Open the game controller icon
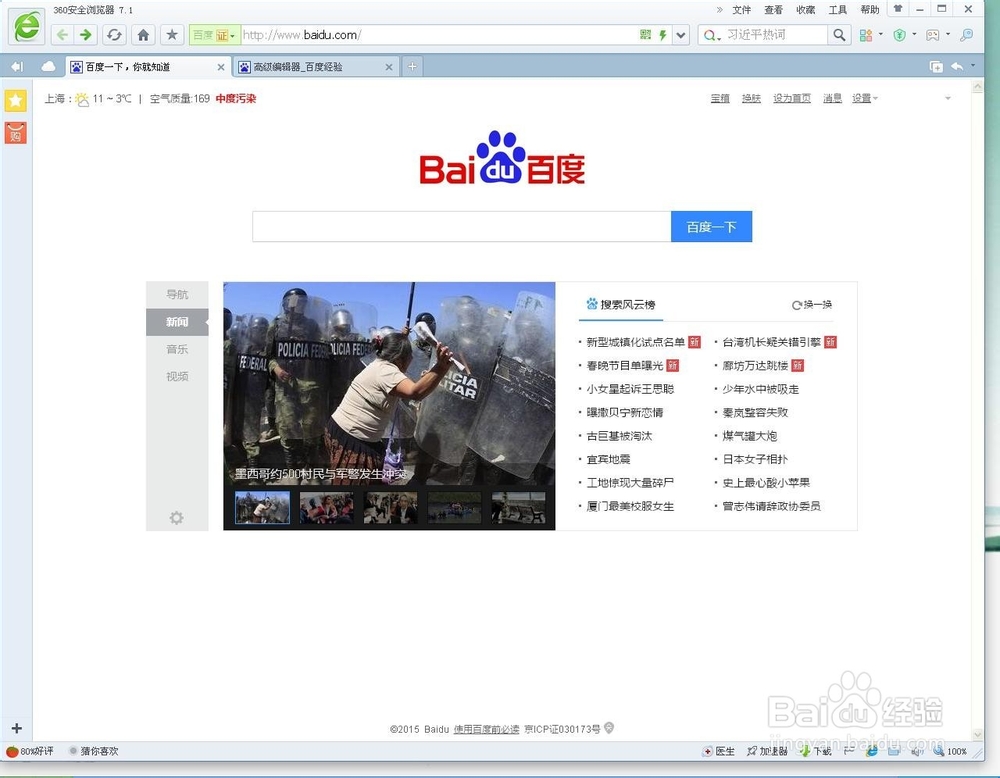 (932, 35)
